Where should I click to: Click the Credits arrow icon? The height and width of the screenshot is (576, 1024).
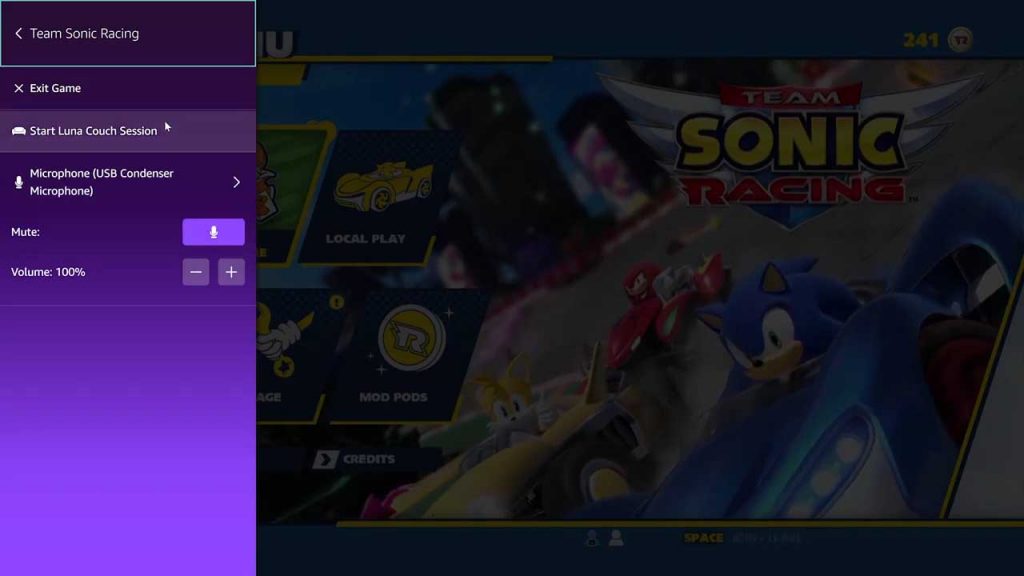[325, 459]
